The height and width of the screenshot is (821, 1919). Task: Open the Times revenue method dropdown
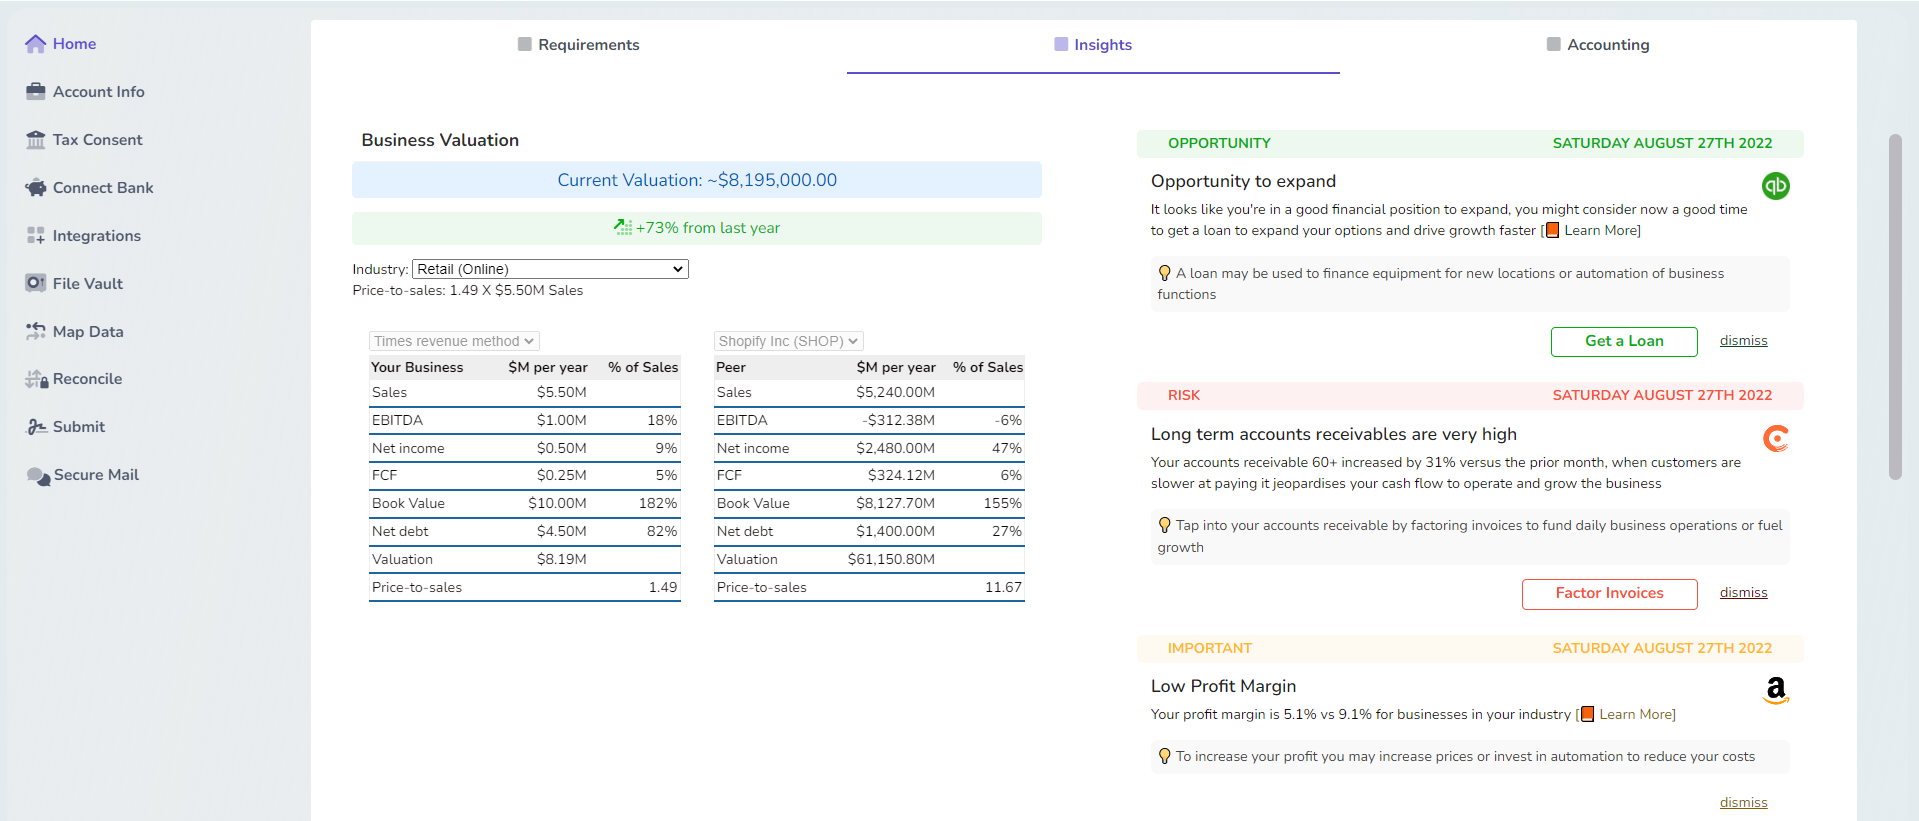pyautogui.click(x=454, y=341)
